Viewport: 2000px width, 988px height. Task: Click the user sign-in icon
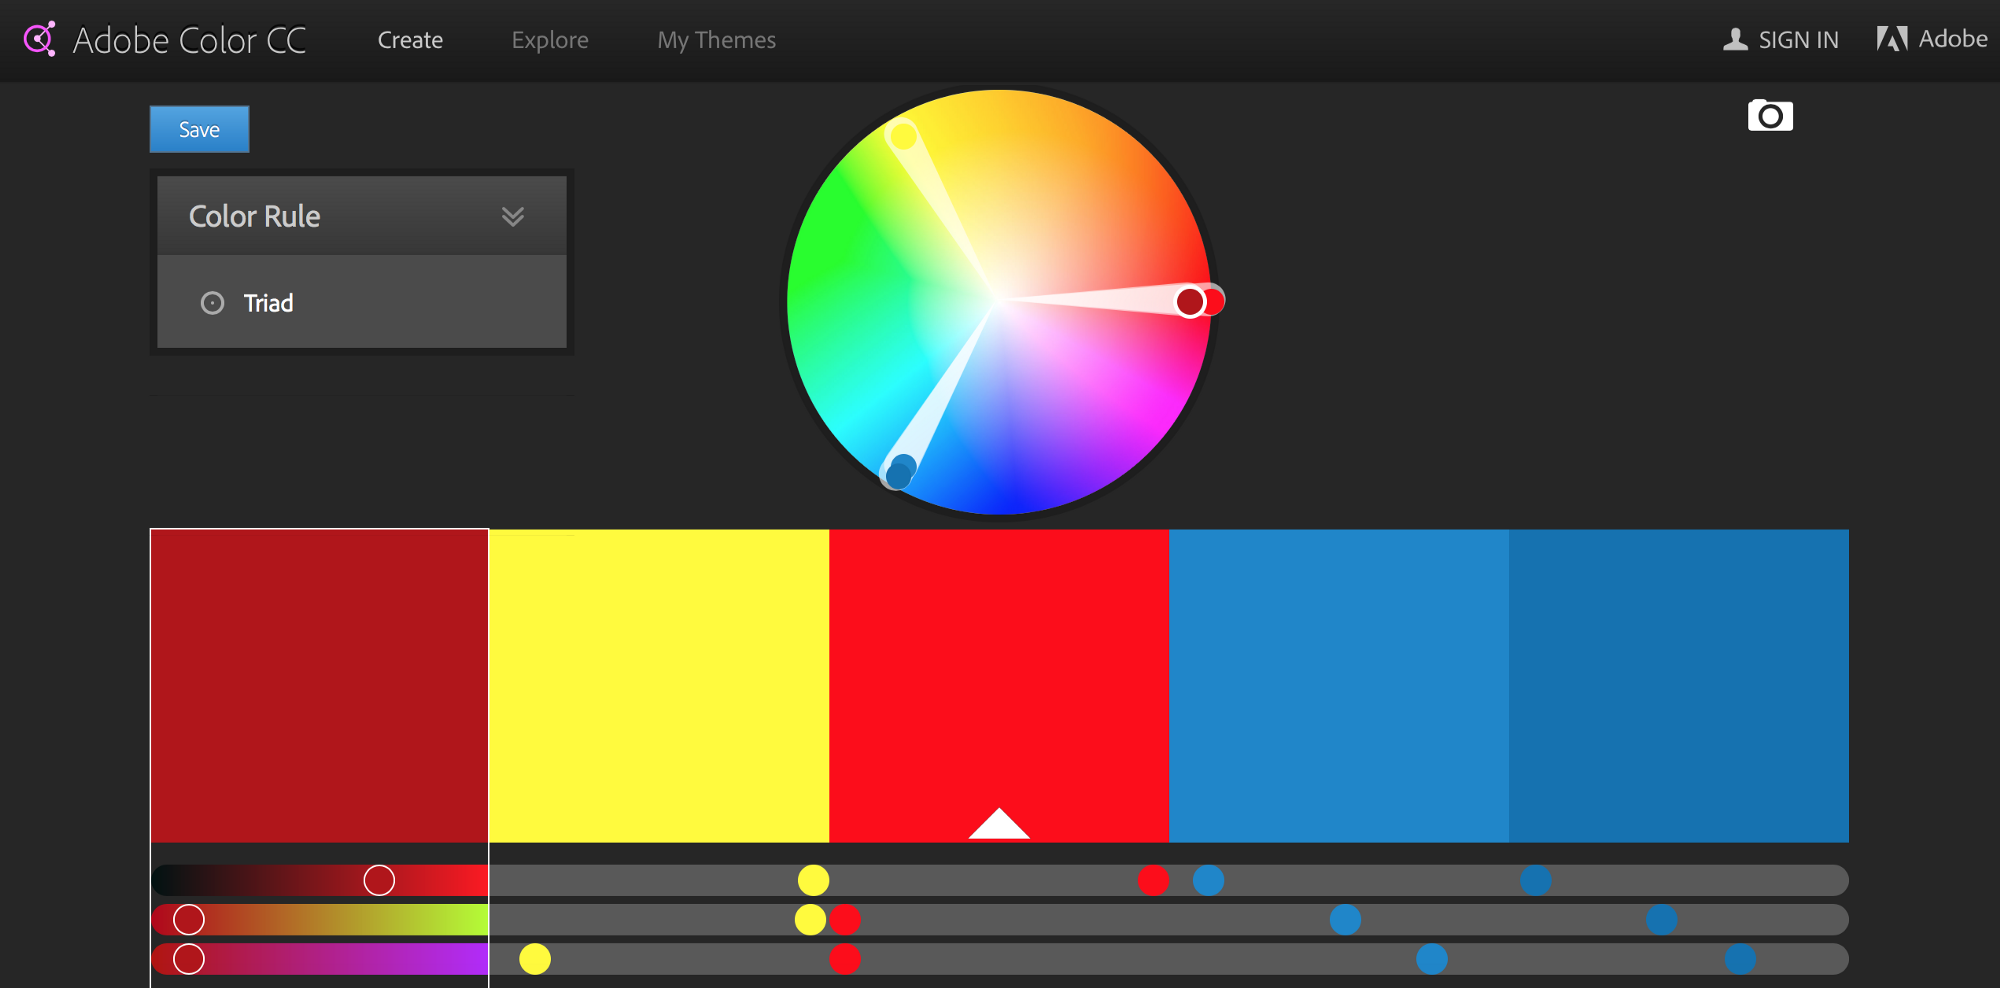point(1735,39)
